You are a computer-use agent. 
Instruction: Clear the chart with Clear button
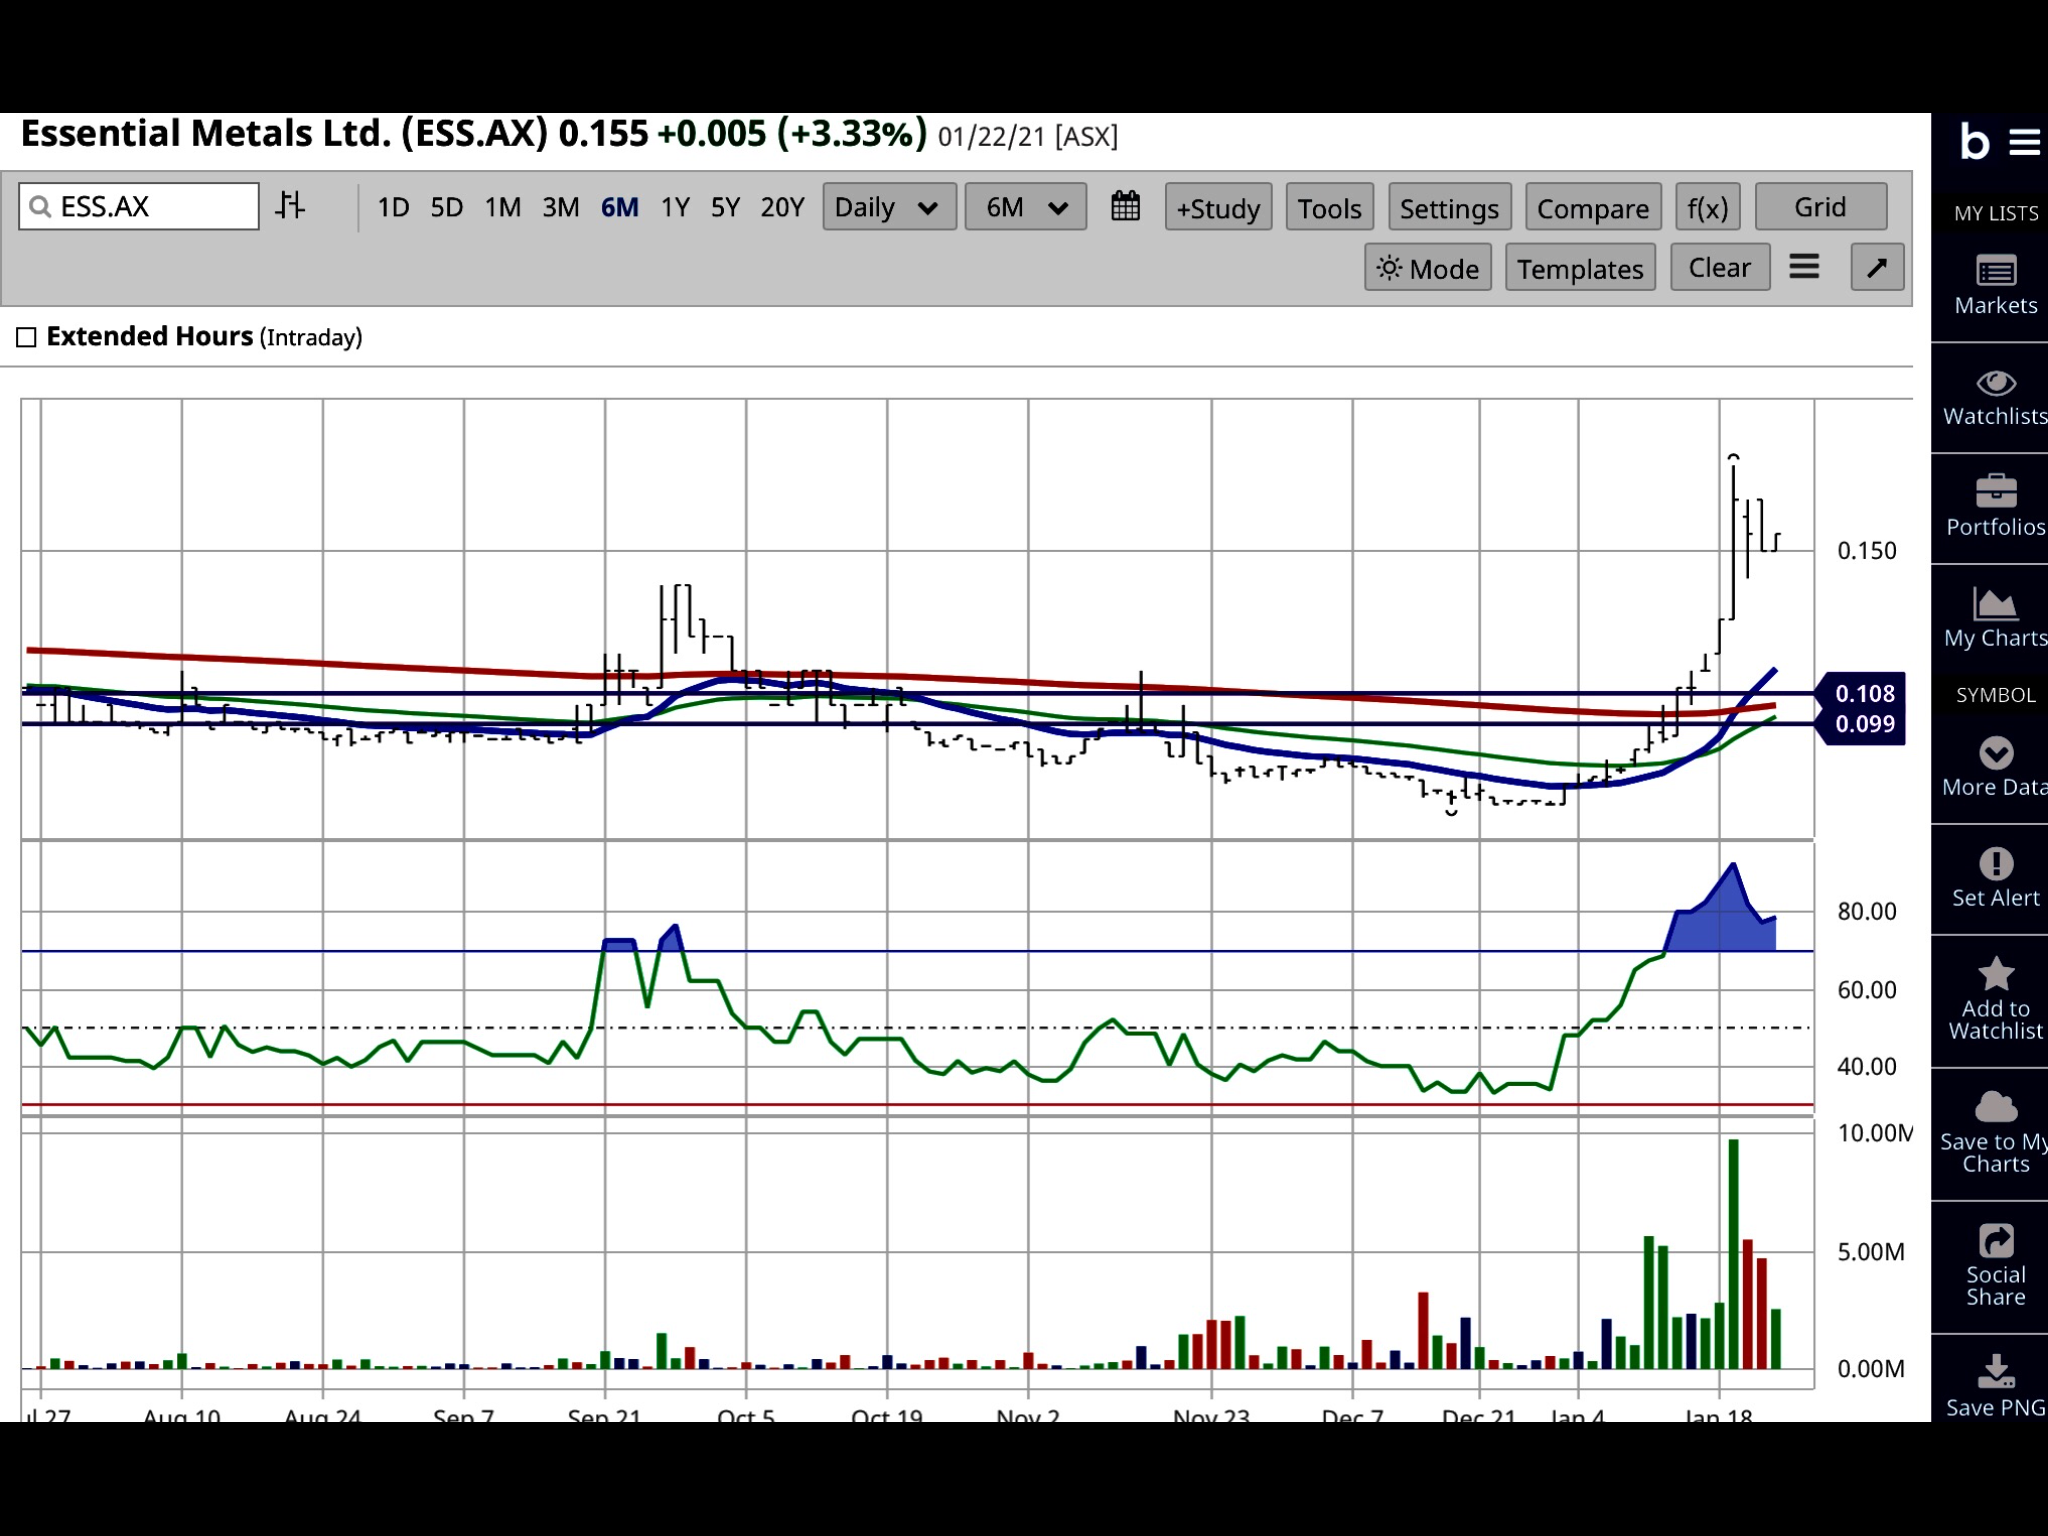[1720, 267]
